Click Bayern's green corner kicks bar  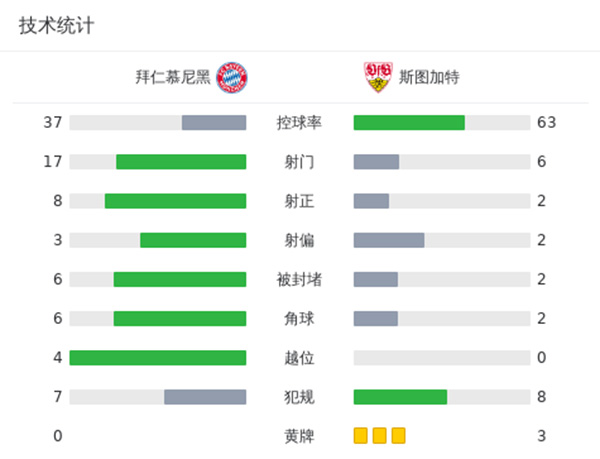click(x=180, y=319)
